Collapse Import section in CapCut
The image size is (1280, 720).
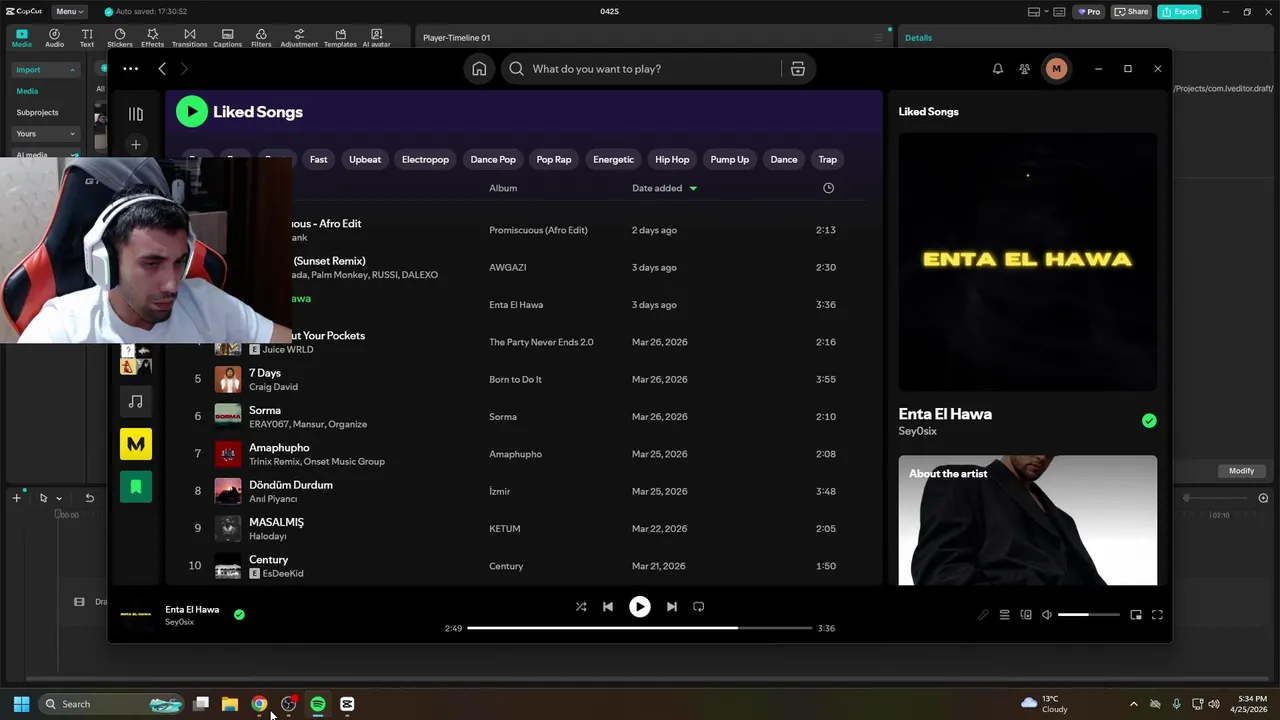pyautogui.click(x=46, y=70)
